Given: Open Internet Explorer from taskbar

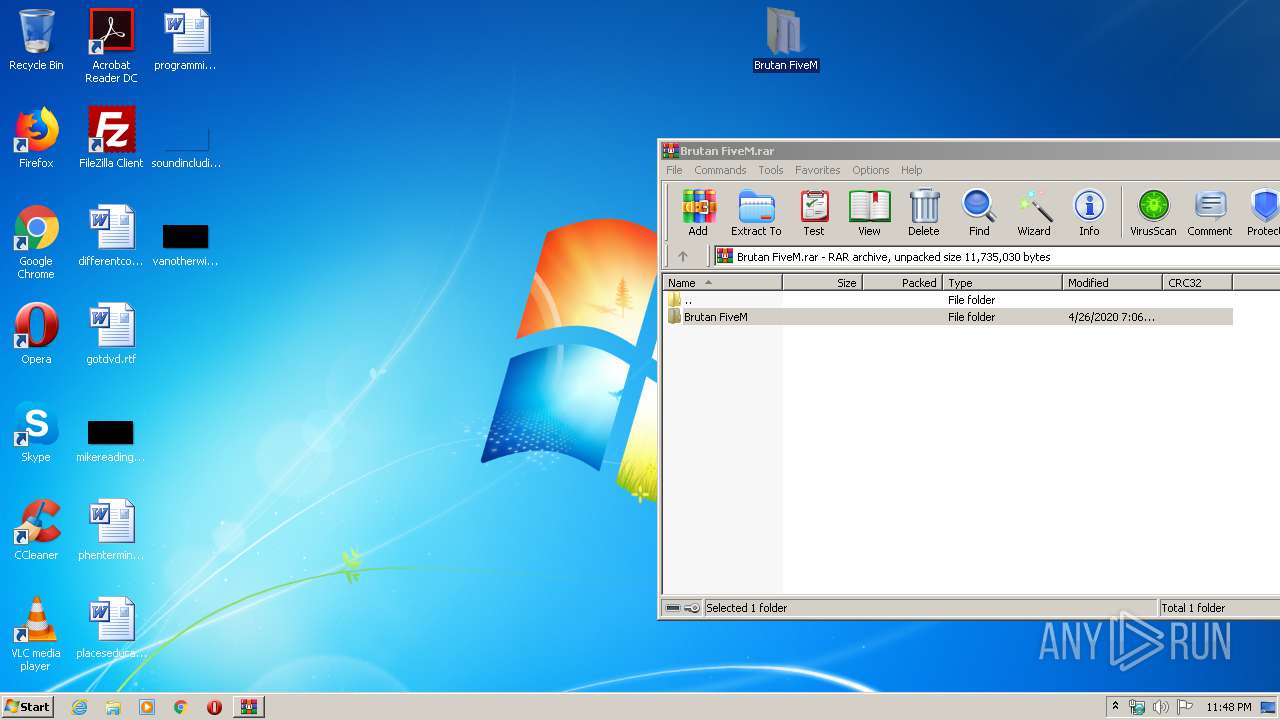Looking at the screenshot, I should 79,707.
